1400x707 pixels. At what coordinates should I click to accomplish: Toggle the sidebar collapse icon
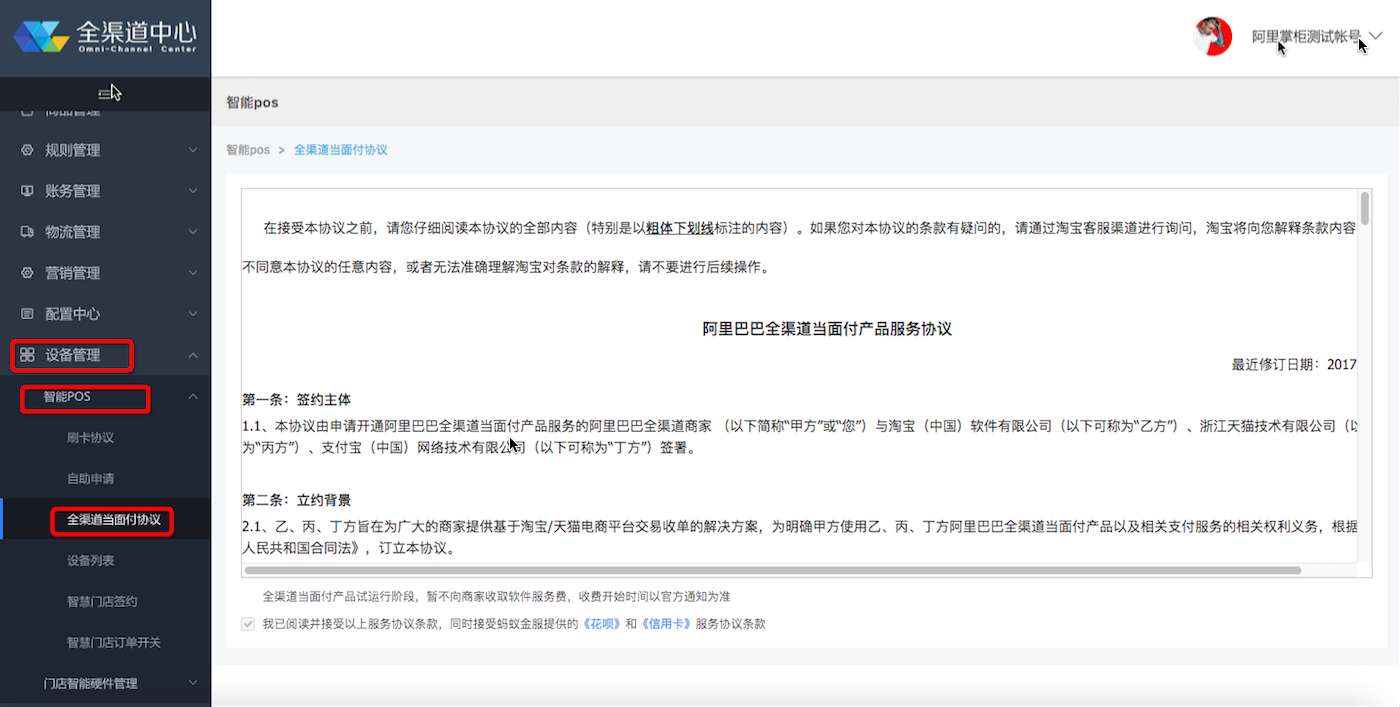coord(106,93)
